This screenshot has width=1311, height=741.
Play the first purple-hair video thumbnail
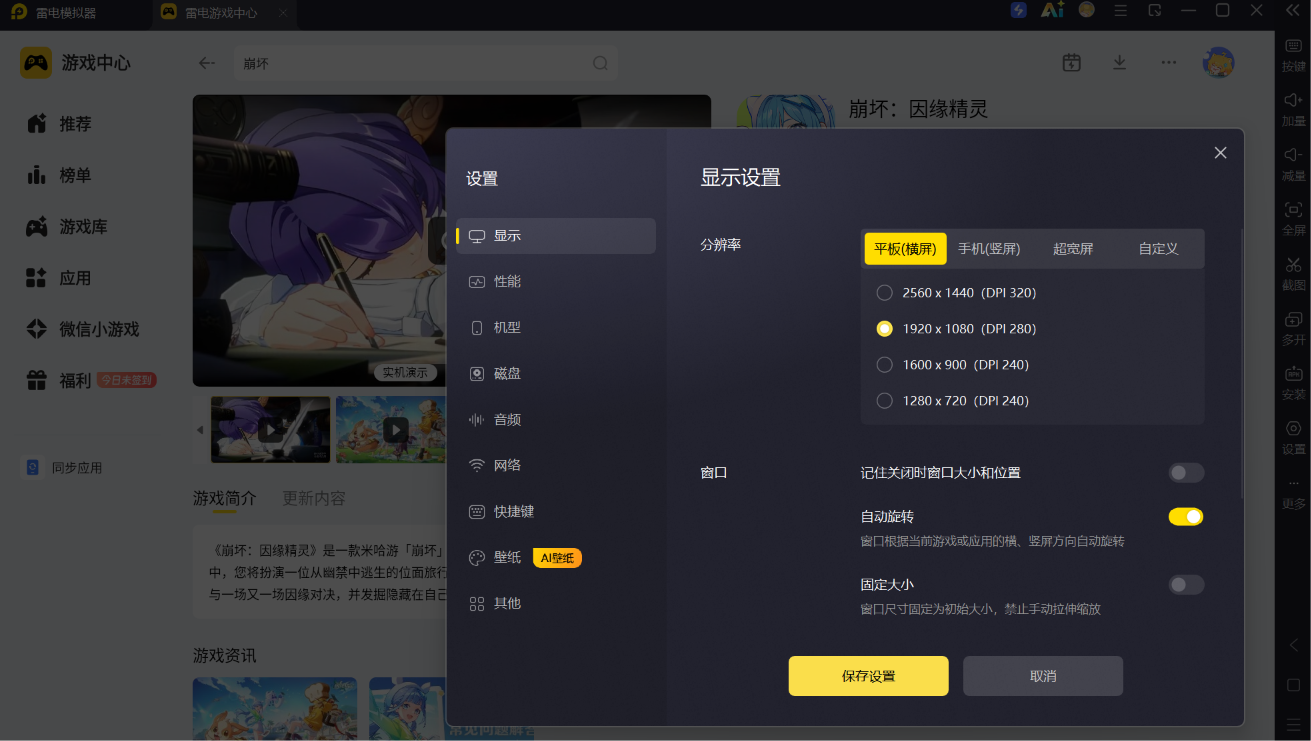pyautogui.click(x=270, y=430)
